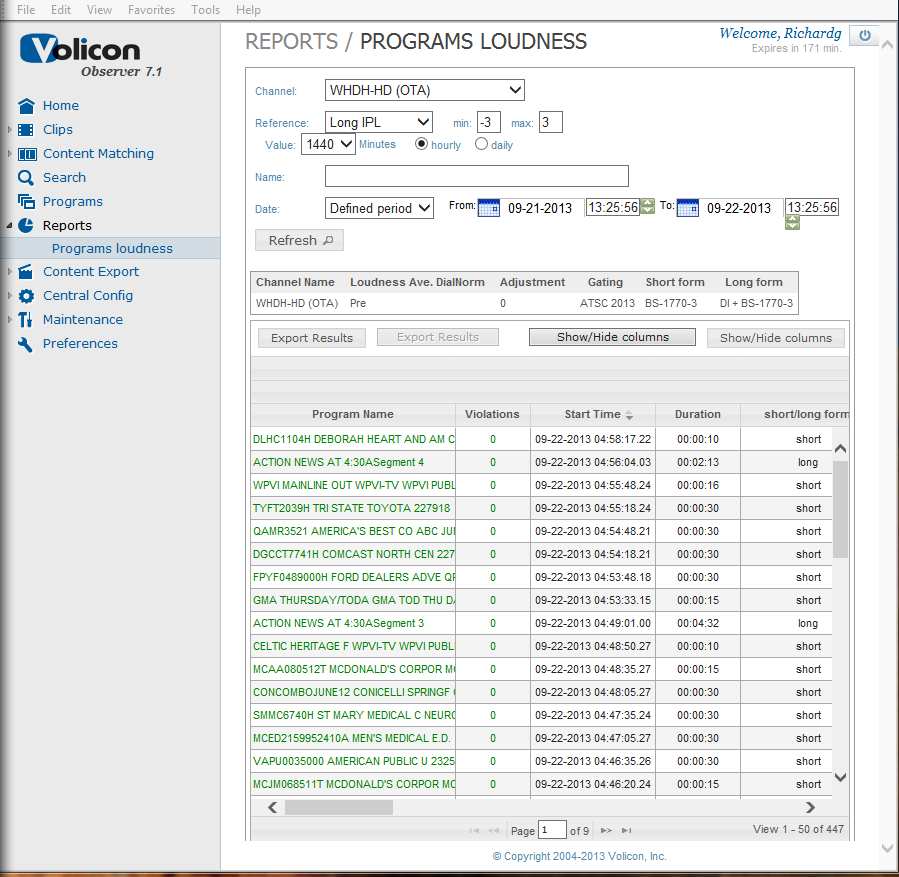The height and width of the screenshot is (877, 899).
Task: Open the From-date calendar picker
Action: [x=487, y=207]
